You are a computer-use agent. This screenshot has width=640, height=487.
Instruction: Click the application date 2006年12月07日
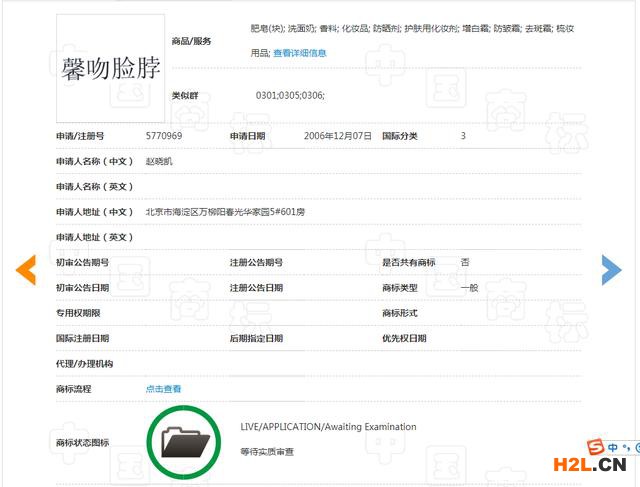tap(337, 135)
